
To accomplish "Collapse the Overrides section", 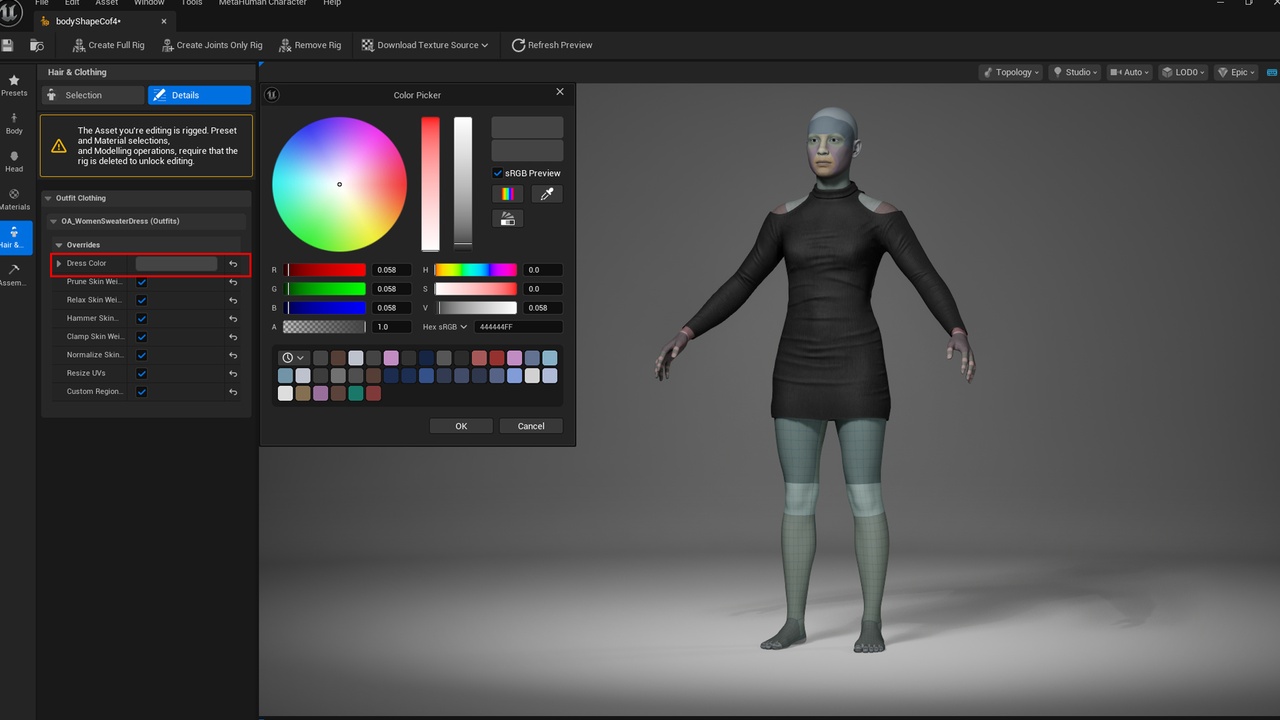I will point(59,245).
